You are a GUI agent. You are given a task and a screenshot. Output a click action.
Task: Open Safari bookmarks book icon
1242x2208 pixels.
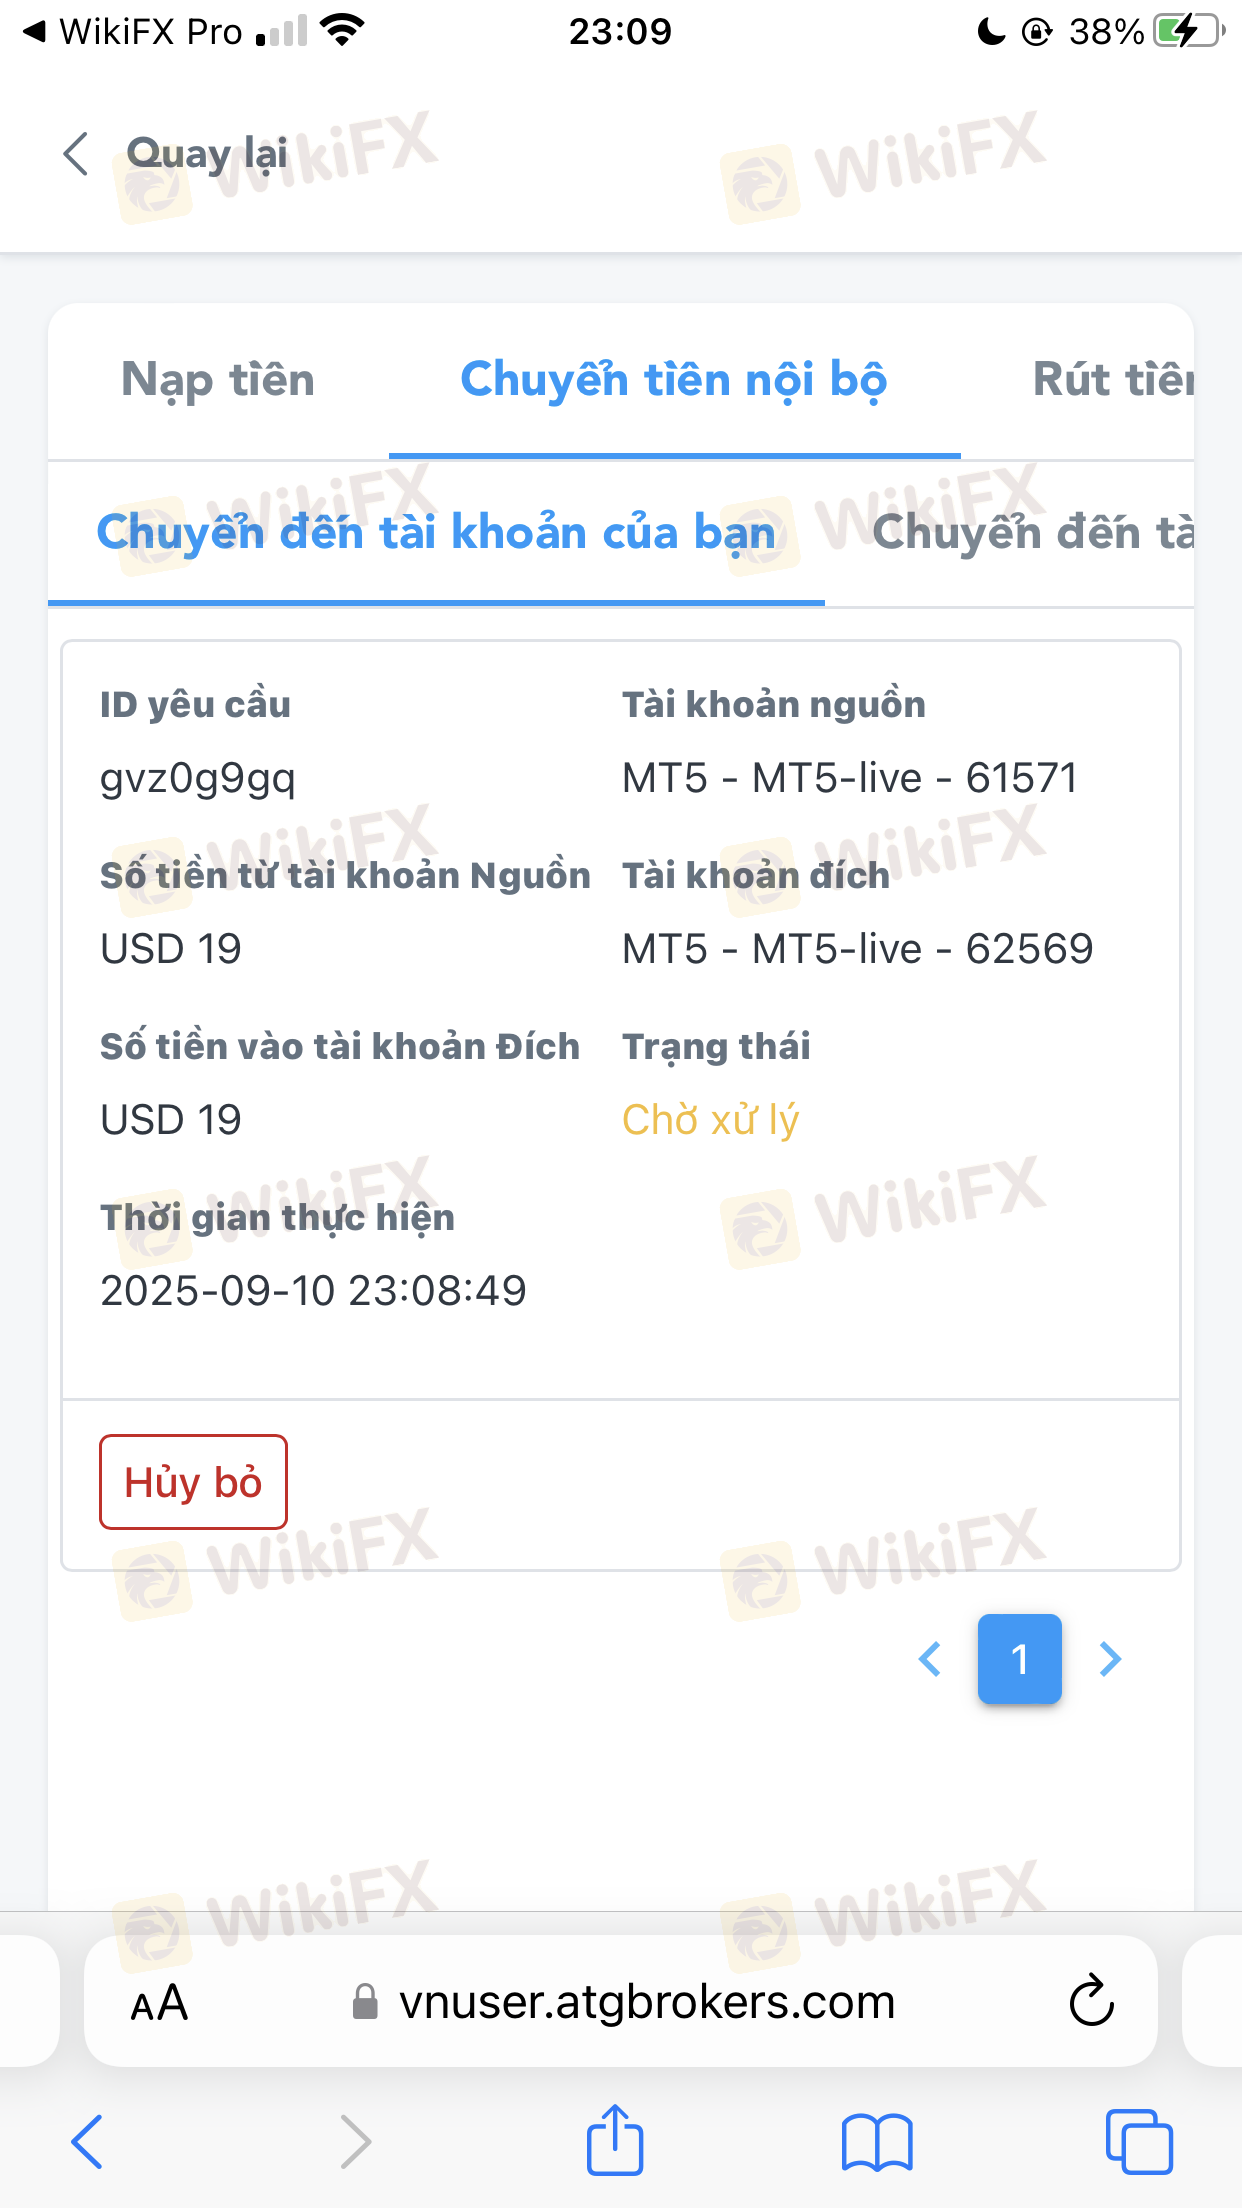[x=877, y=2142]
